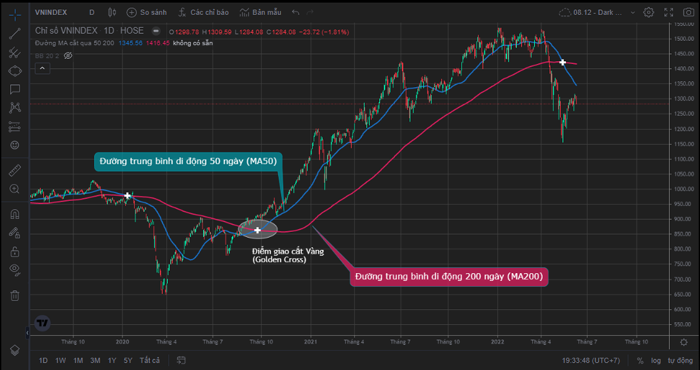Open the geometric shapes tool
This screenshot has width=700, height=370.
15,71
